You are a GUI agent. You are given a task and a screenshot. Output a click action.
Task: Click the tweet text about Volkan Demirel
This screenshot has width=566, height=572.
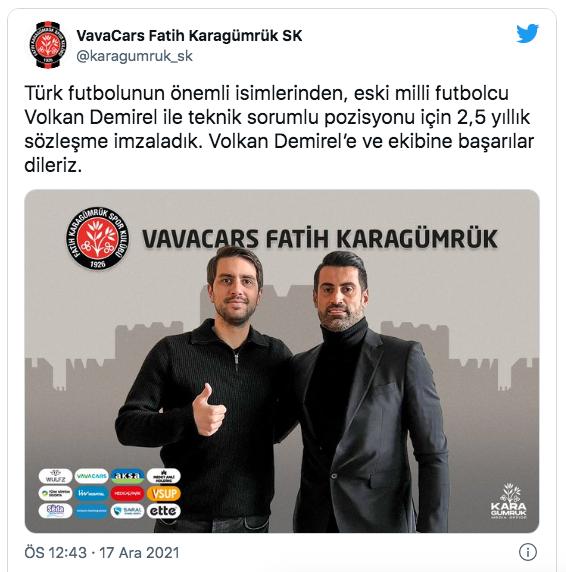tap(279, 129)
